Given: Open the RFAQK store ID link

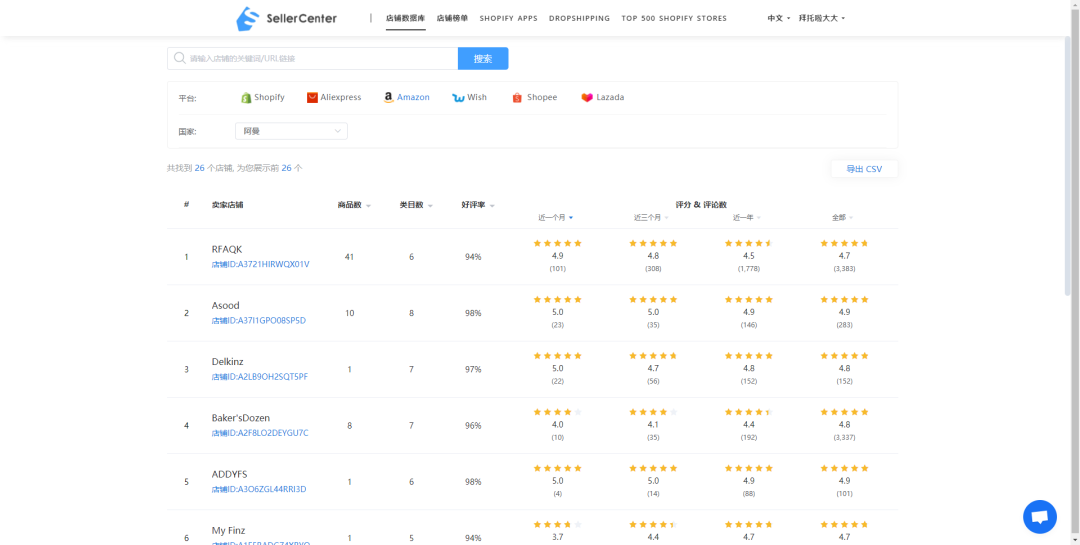Looking at the screenshot, I should [260, 265].
